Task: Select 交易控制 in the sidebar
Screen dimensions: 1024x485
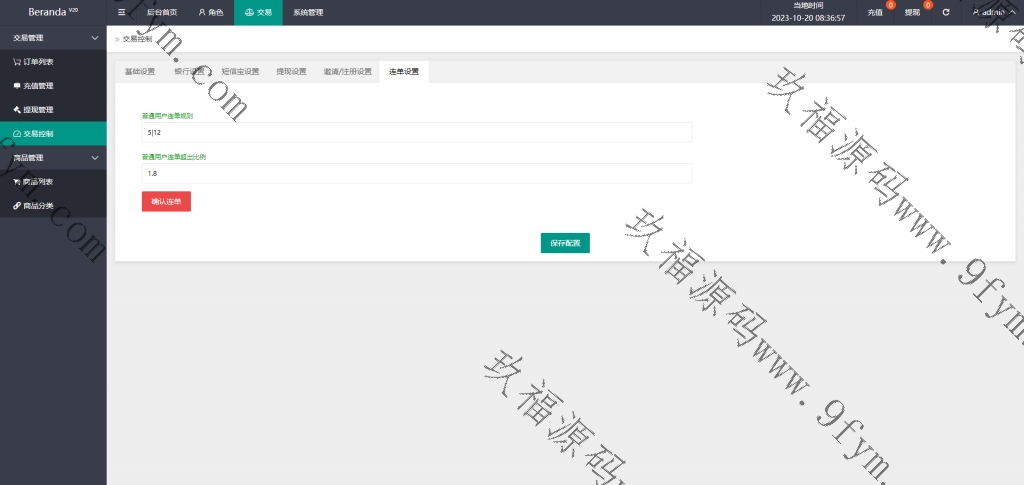Action: 40,134
